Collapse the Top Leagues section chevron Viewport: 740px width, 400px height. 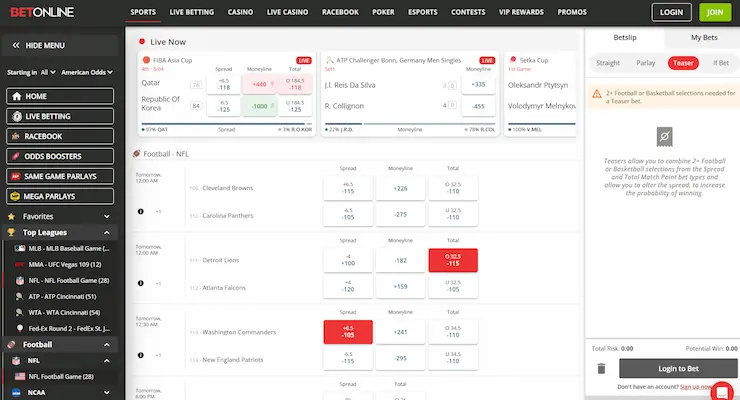107,233
